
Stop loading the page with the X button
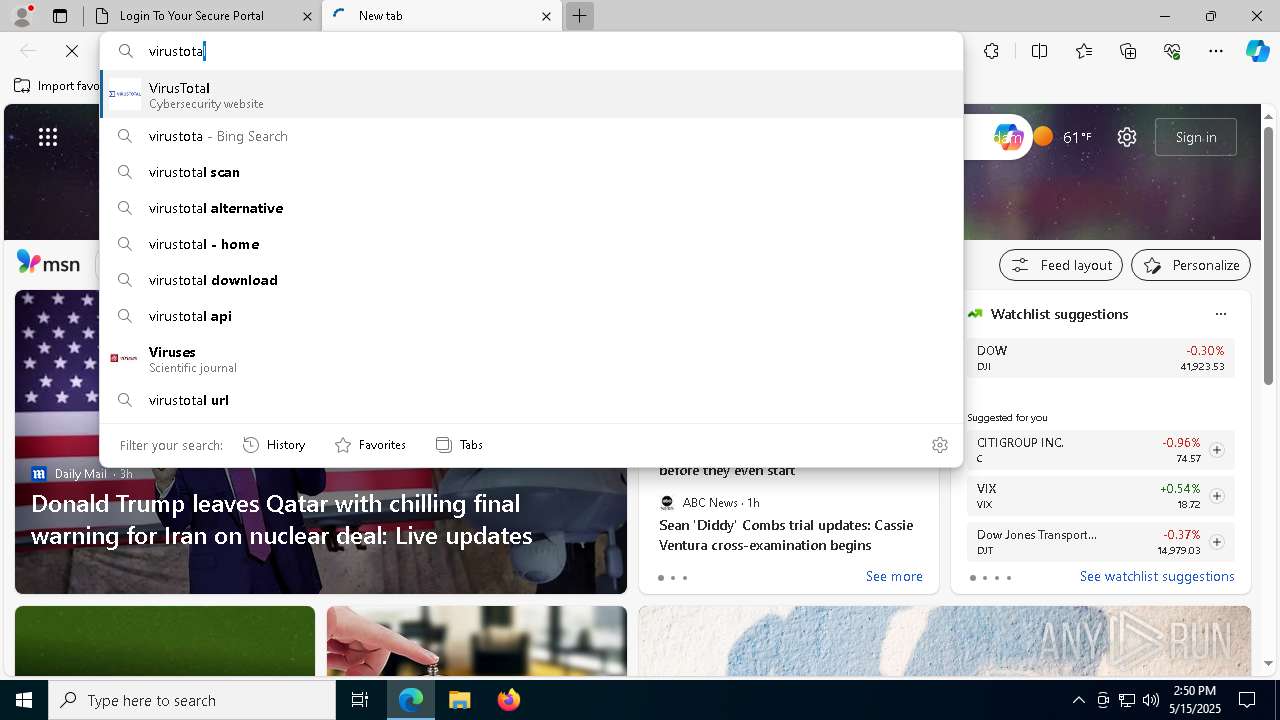(x=72, y=51)
